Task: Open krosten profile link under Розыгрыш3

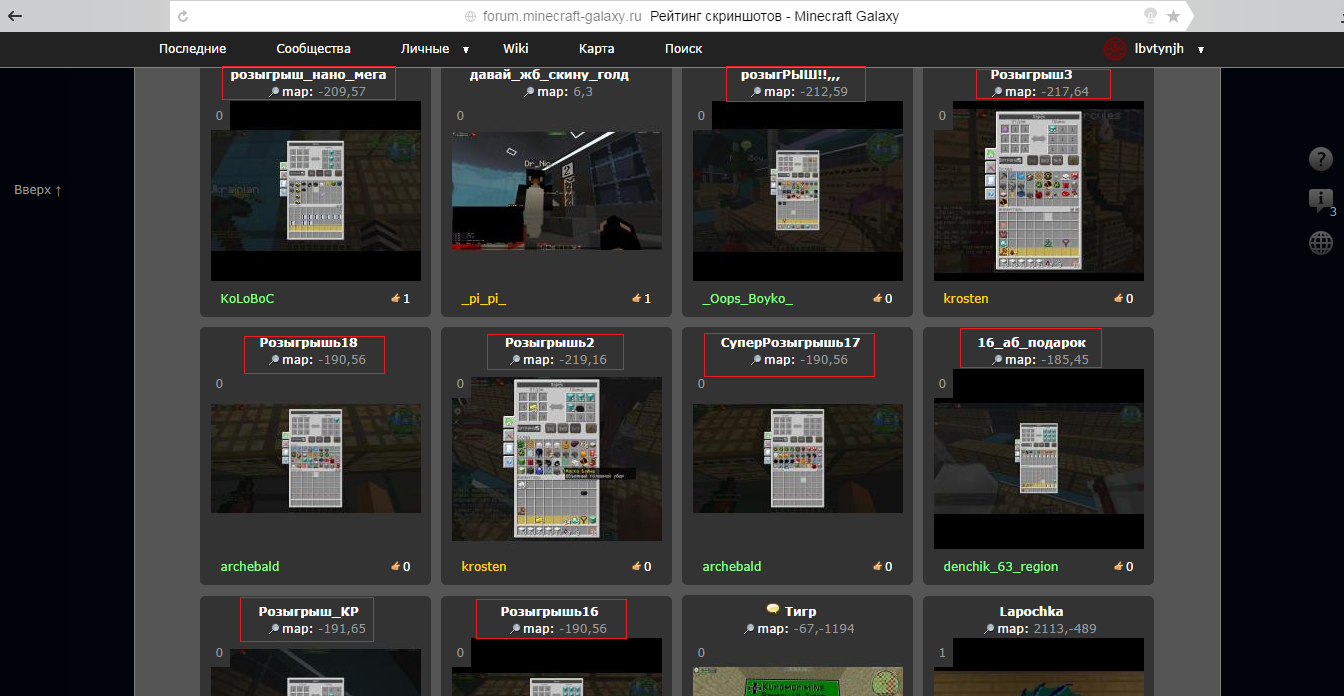Action: [964, 298]
